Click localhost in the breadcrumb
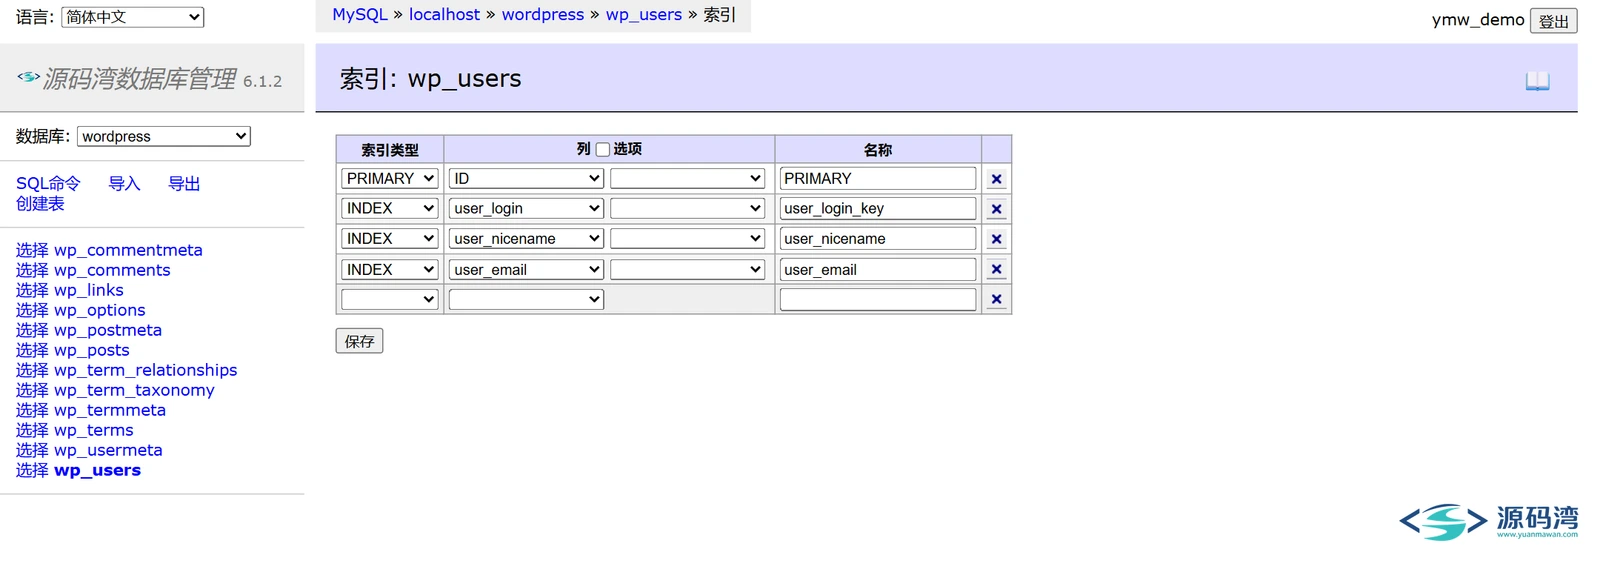The height and width of the screenshot is (561, 1600). (x=444, y=15)
